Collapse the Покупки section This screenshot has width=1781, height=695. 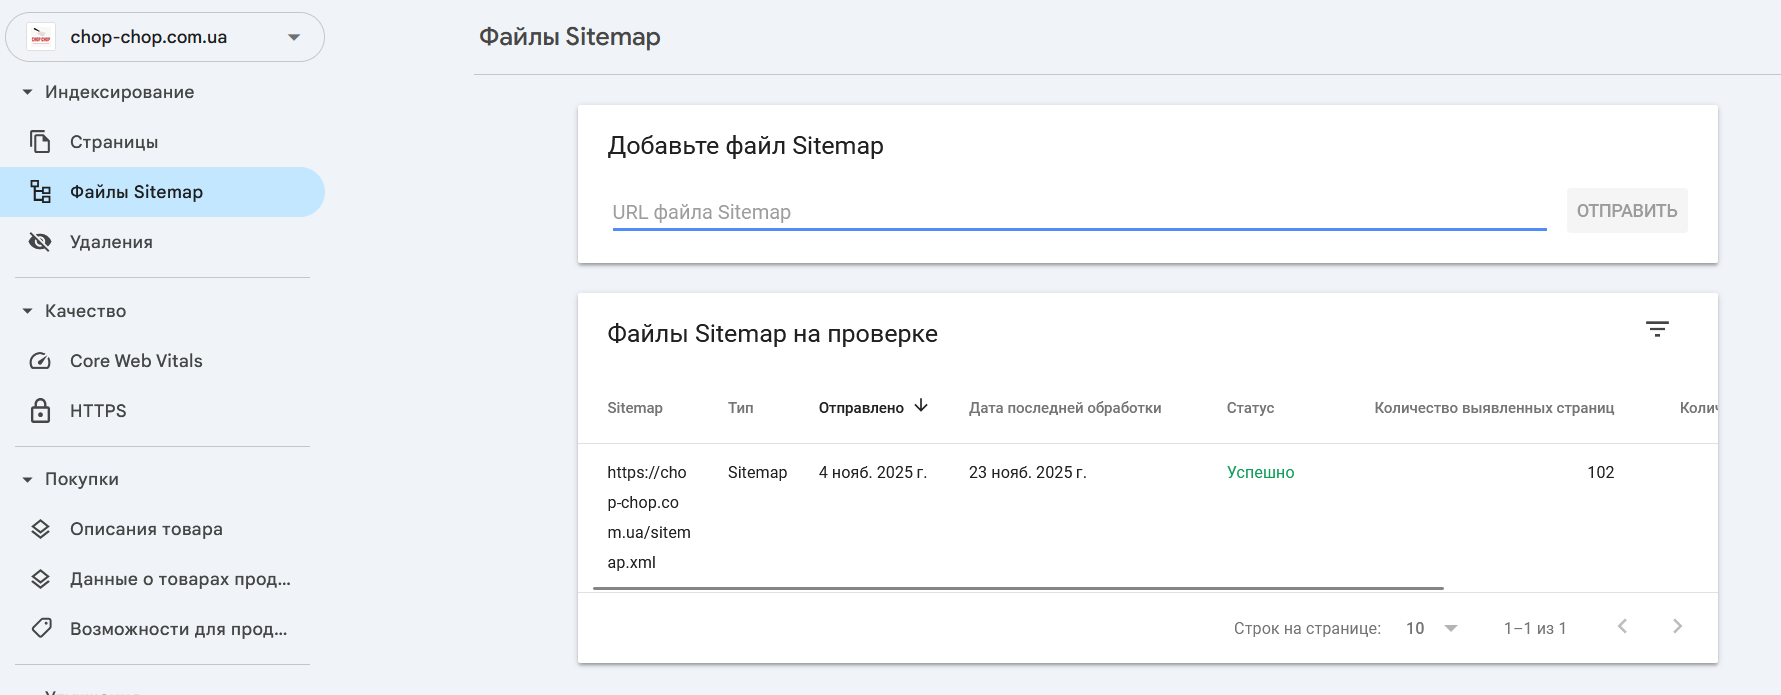pyautogui.click(x=27, y=479)
